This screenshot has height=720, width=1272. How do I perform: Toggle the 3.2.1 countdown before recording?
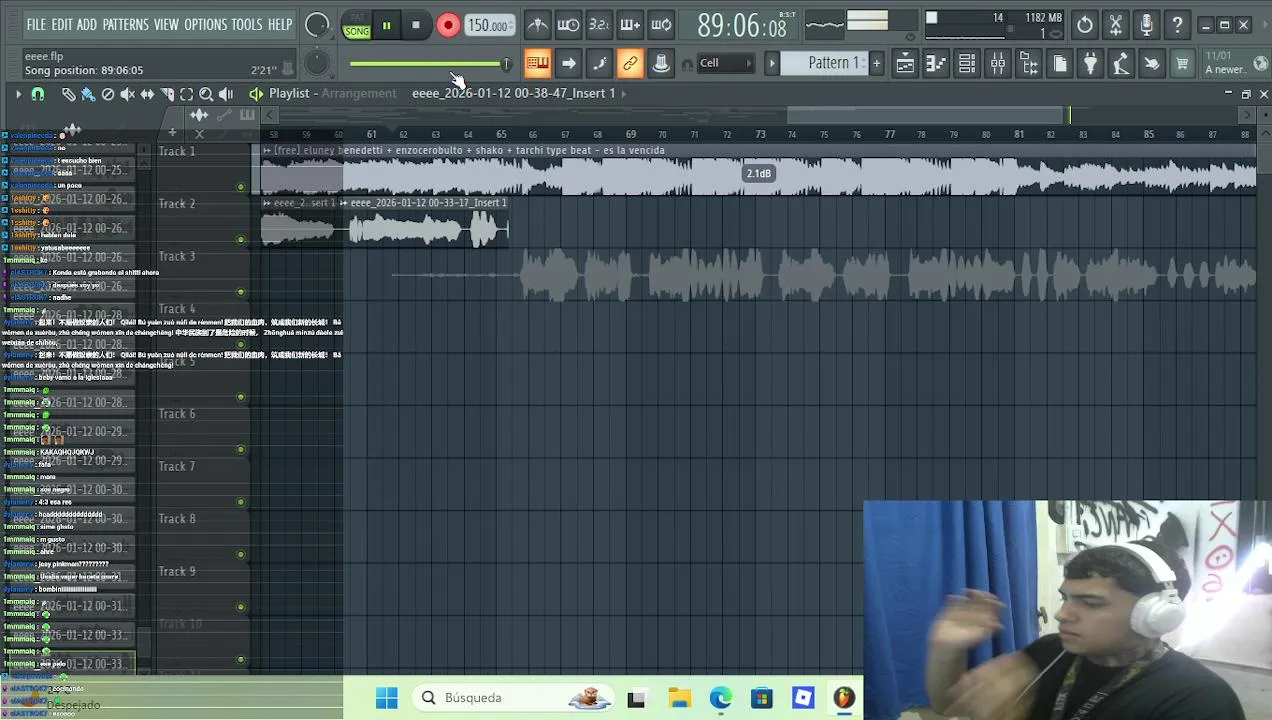[599, 25]
